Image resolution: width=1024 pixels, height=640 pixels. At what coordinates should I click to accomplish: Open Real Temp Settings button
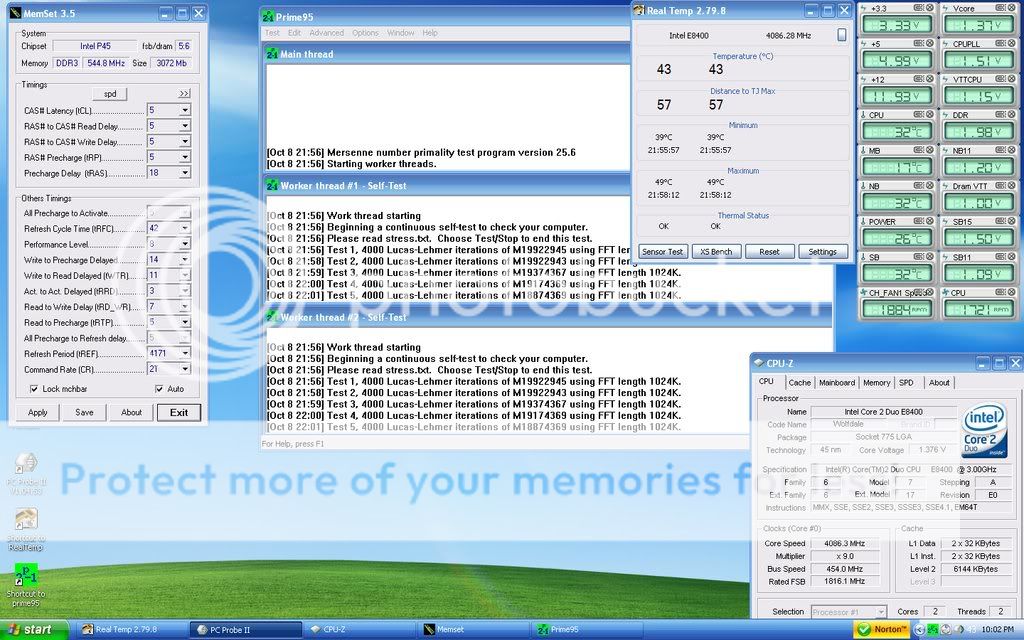point(822,251)
